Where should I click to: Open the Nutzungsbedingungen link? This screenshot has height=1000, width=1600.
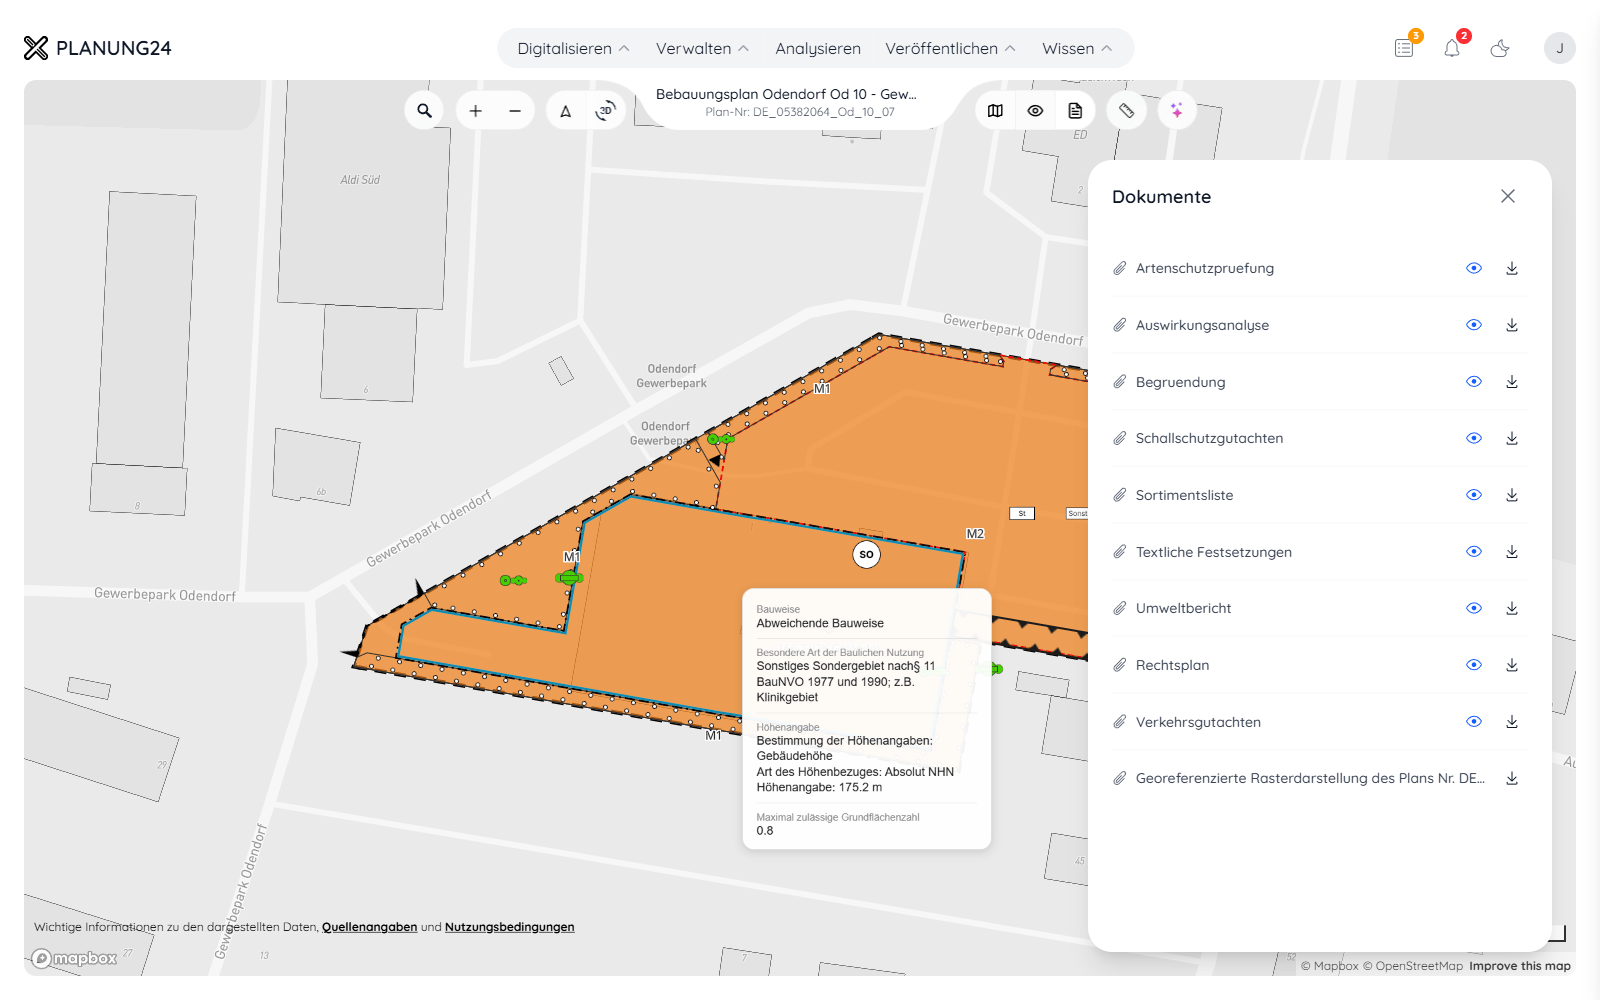click(x=510, y=927)
